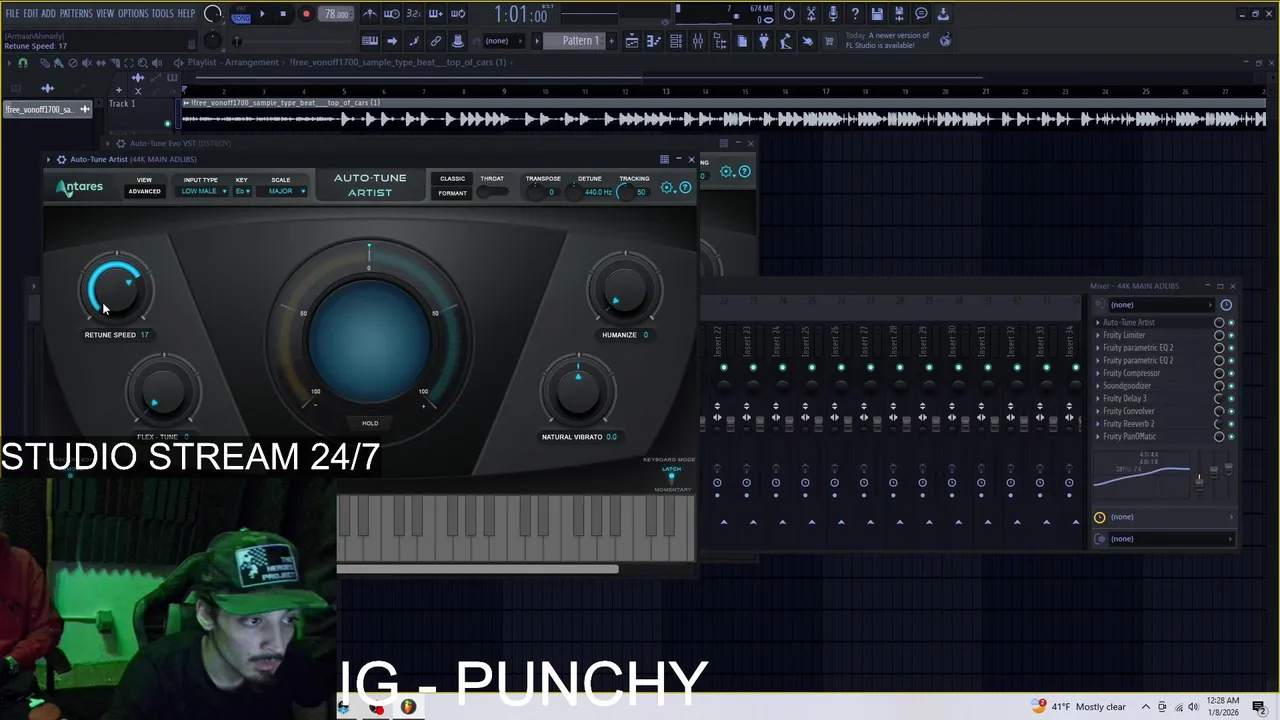Image resolution: width=1280 pixels, height=720 pixels.
Task: Click the HOLD button under pitch display
Action: tap(370, 423)
